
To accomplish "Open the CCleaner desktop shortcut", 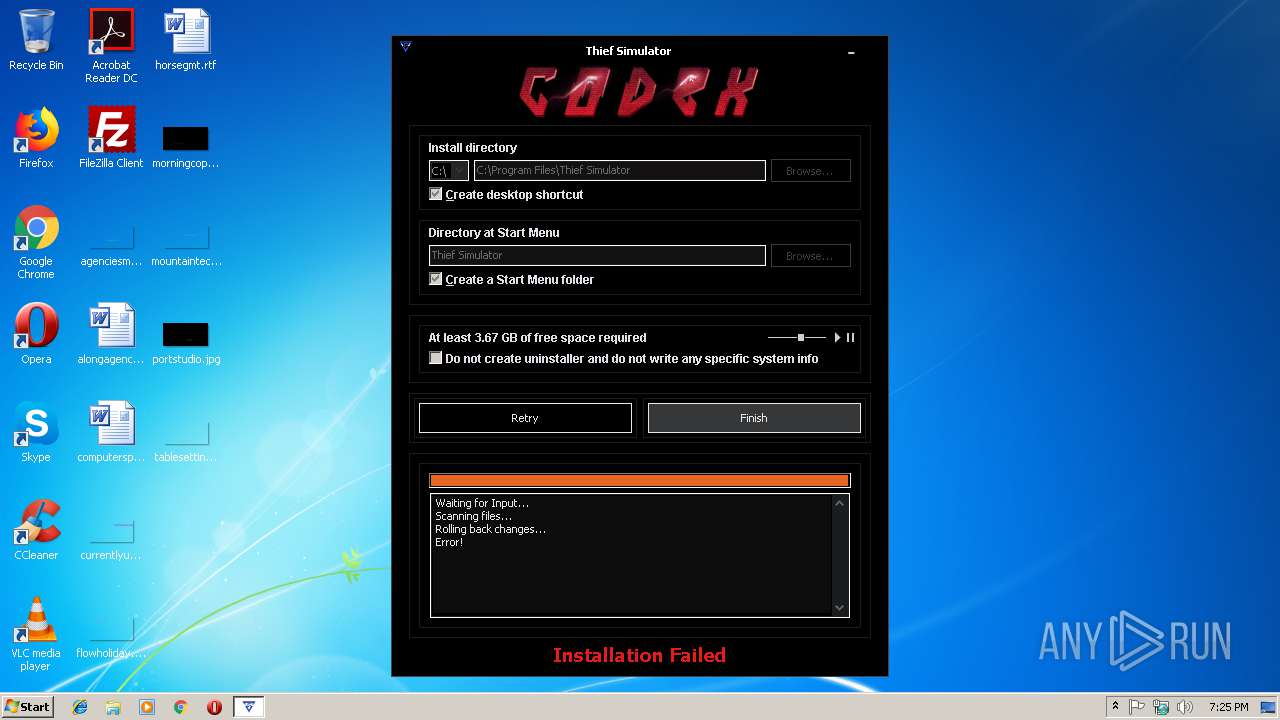I will (x=36, y=530).
